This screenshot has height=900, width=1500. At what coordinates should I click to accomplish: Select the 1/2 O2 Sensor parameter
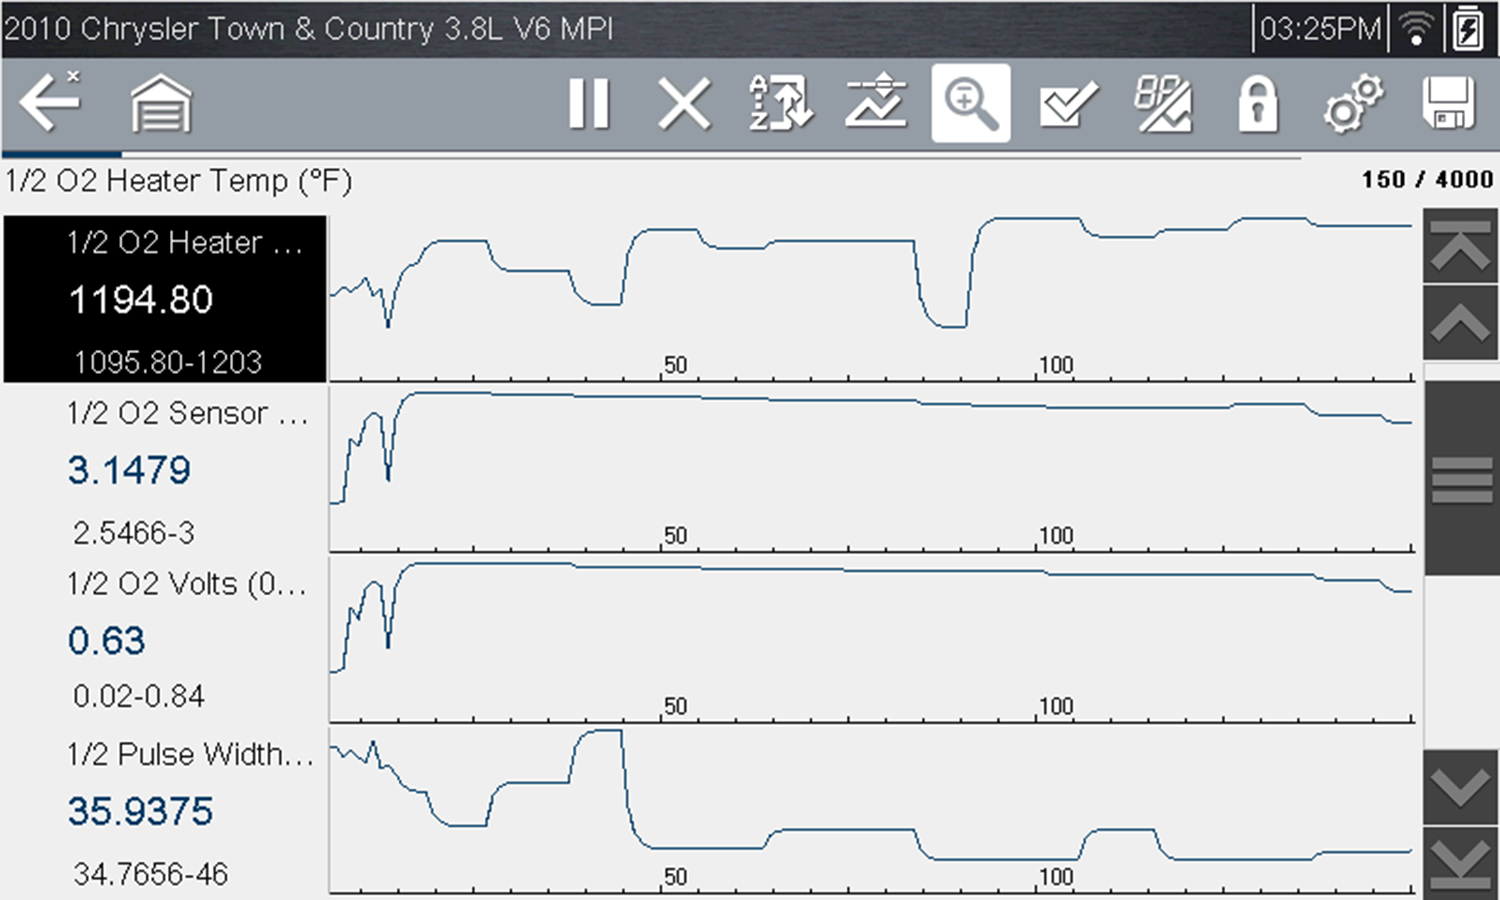coord(165,470)
